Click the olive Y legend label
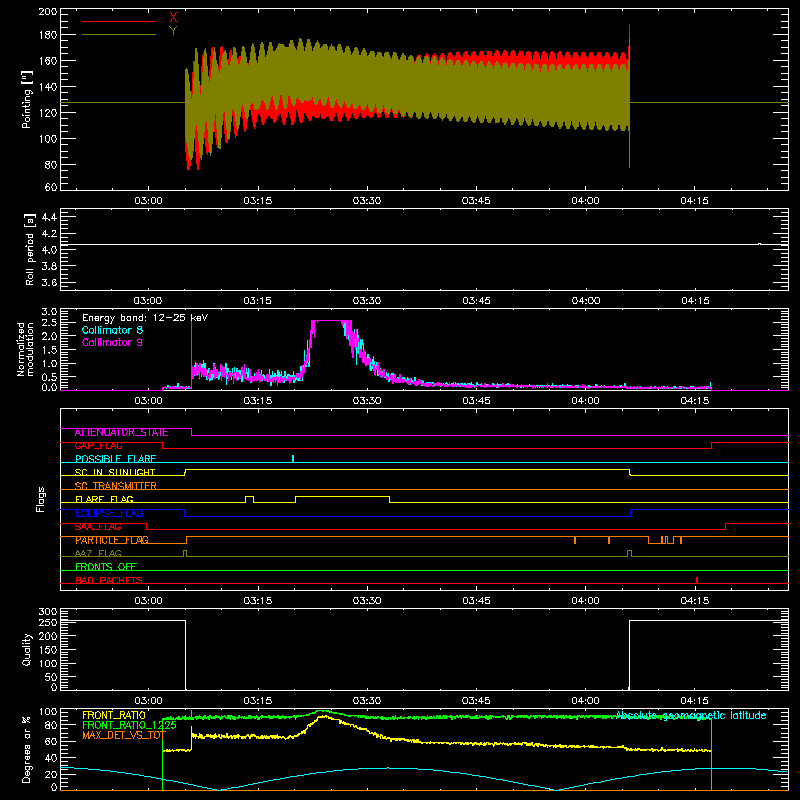This screenshot has height=800, width=800. tap(173, 31)
